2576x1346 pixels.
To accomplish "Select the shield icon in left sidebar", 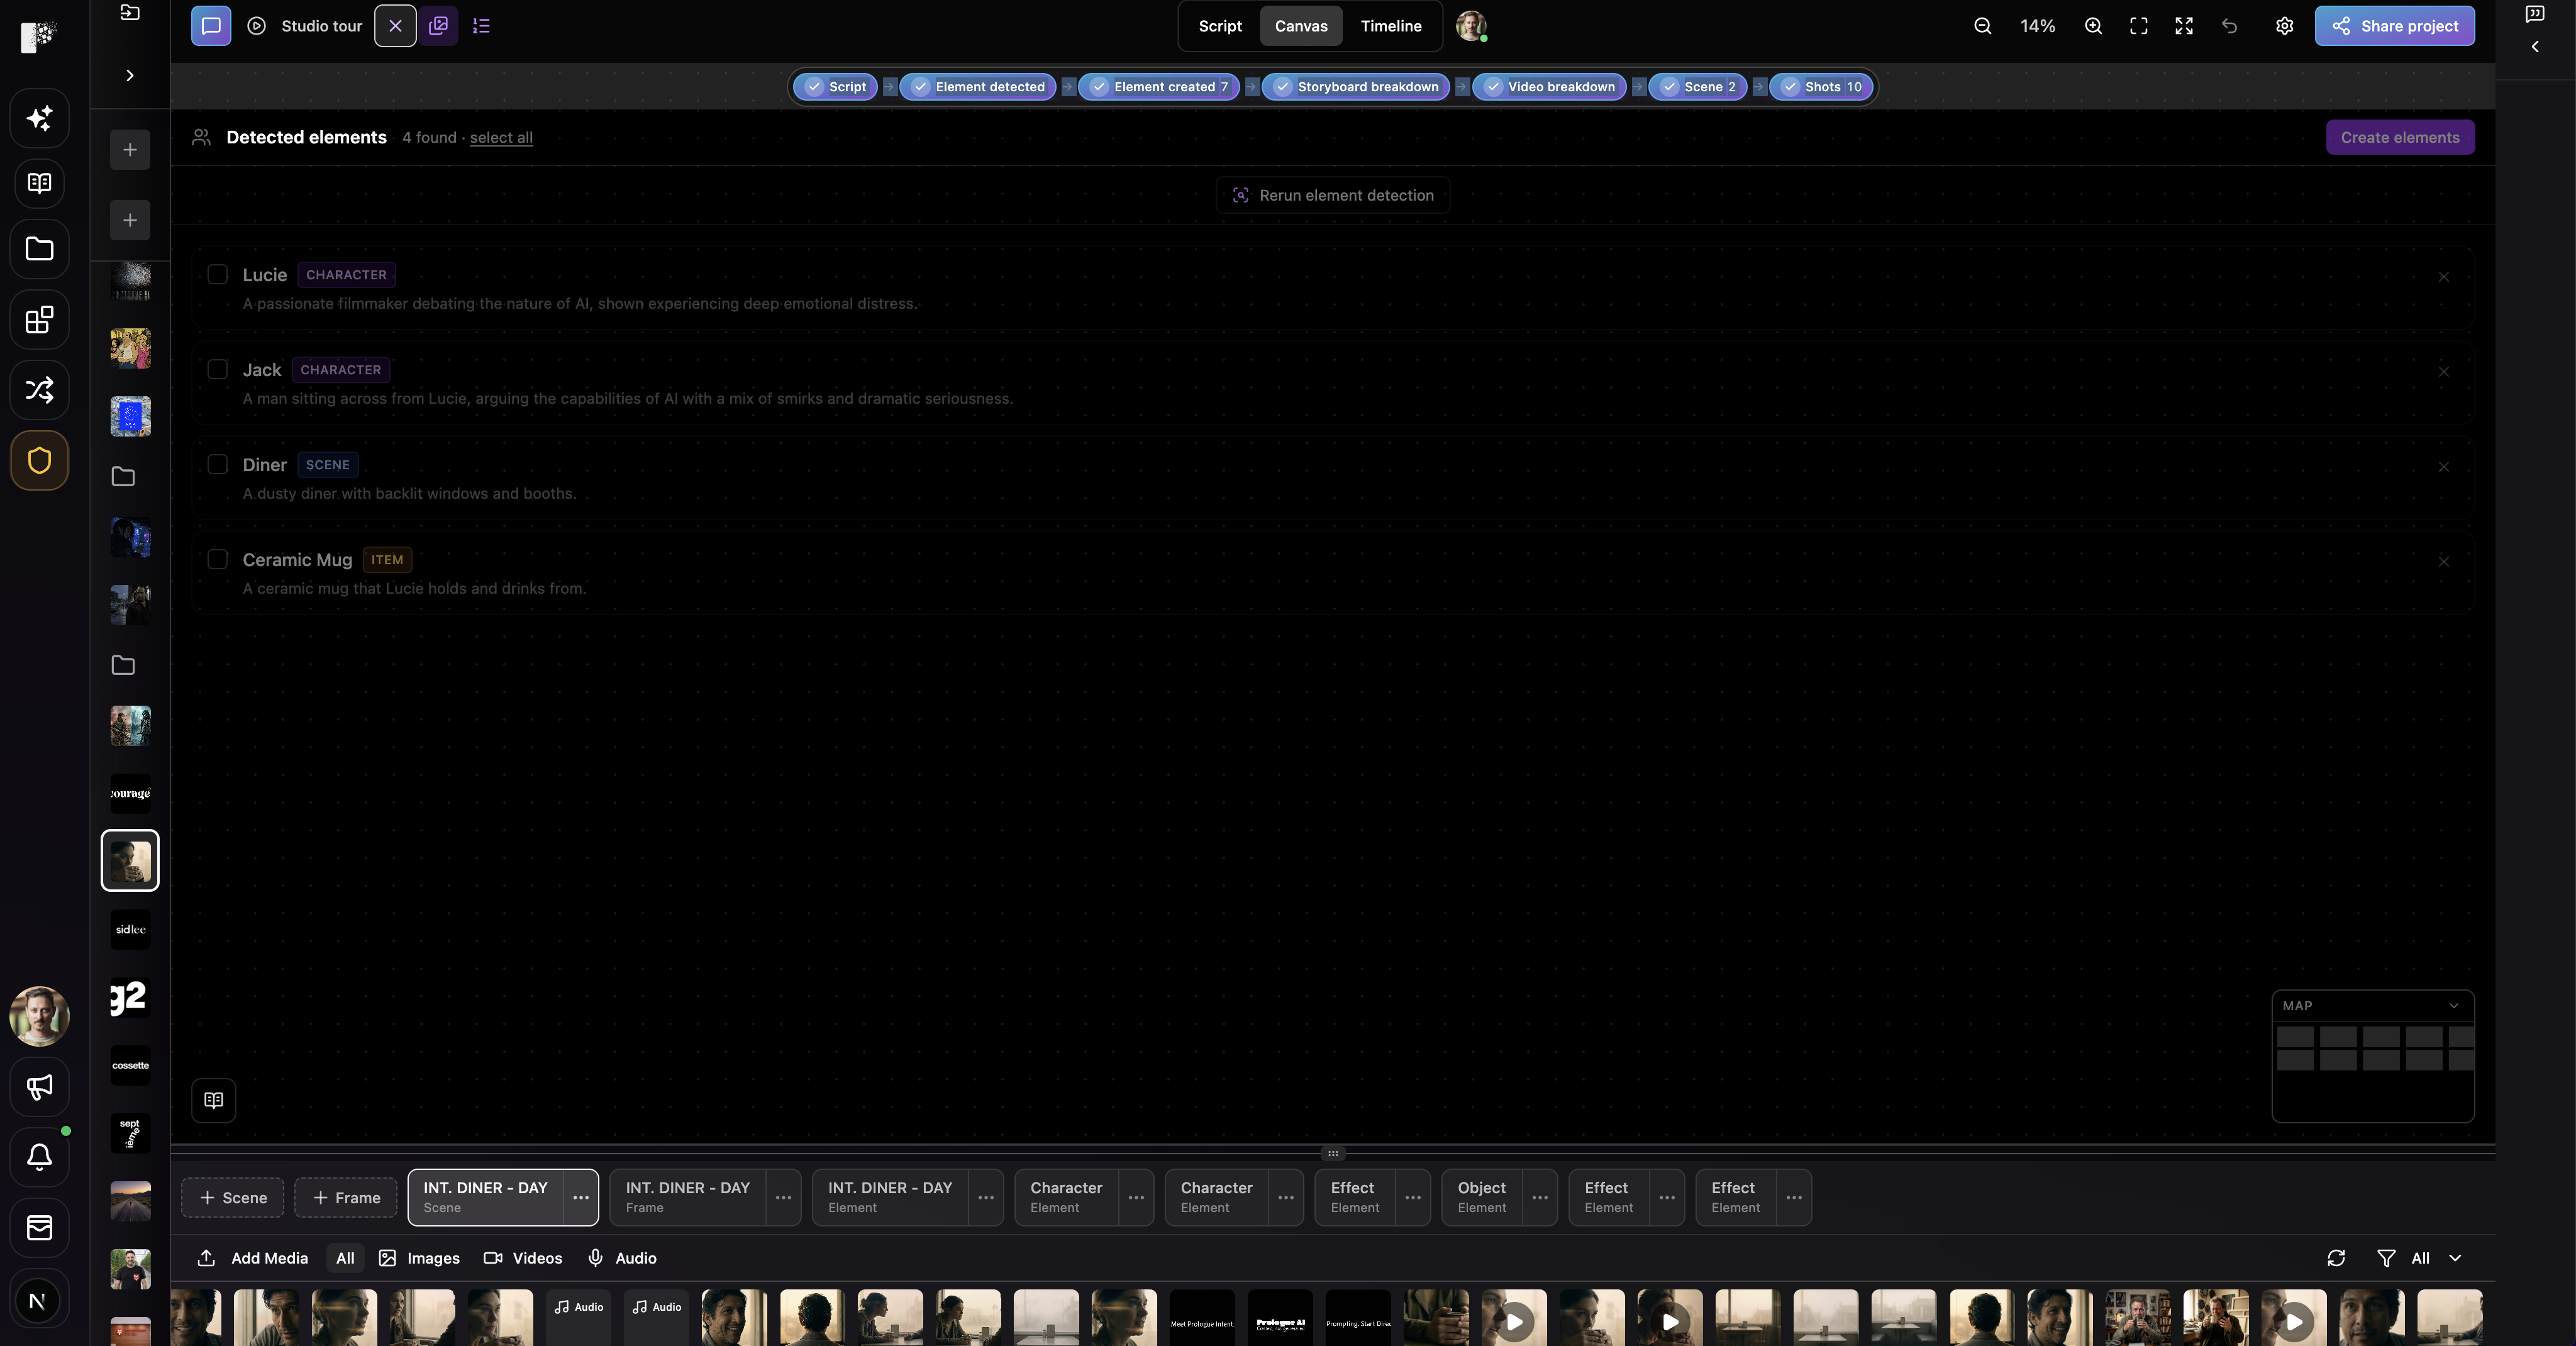I will [39, 460].
